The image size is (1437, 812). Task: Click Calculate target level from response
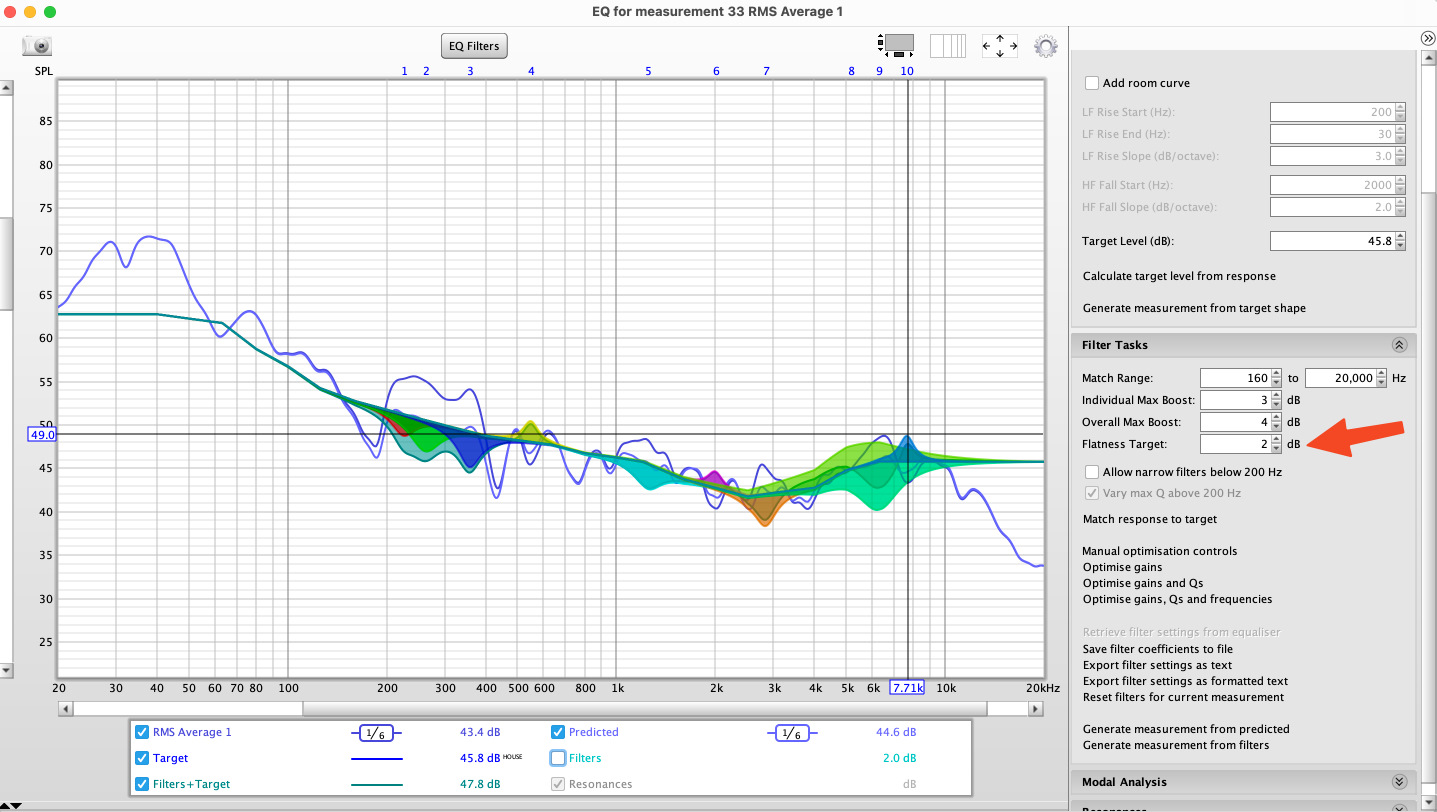click(x=1179, y=276)
